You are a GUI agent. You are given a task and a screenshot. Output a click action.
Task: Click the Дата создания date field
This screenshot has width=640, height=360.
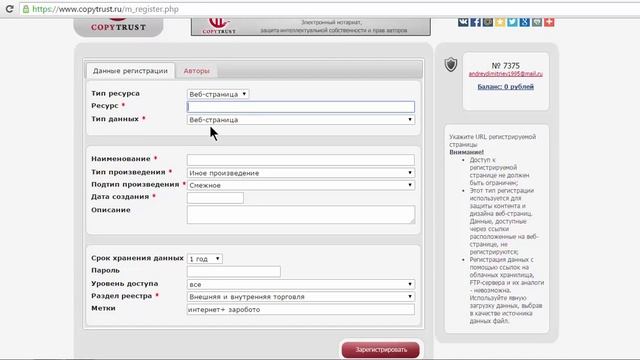215,198
